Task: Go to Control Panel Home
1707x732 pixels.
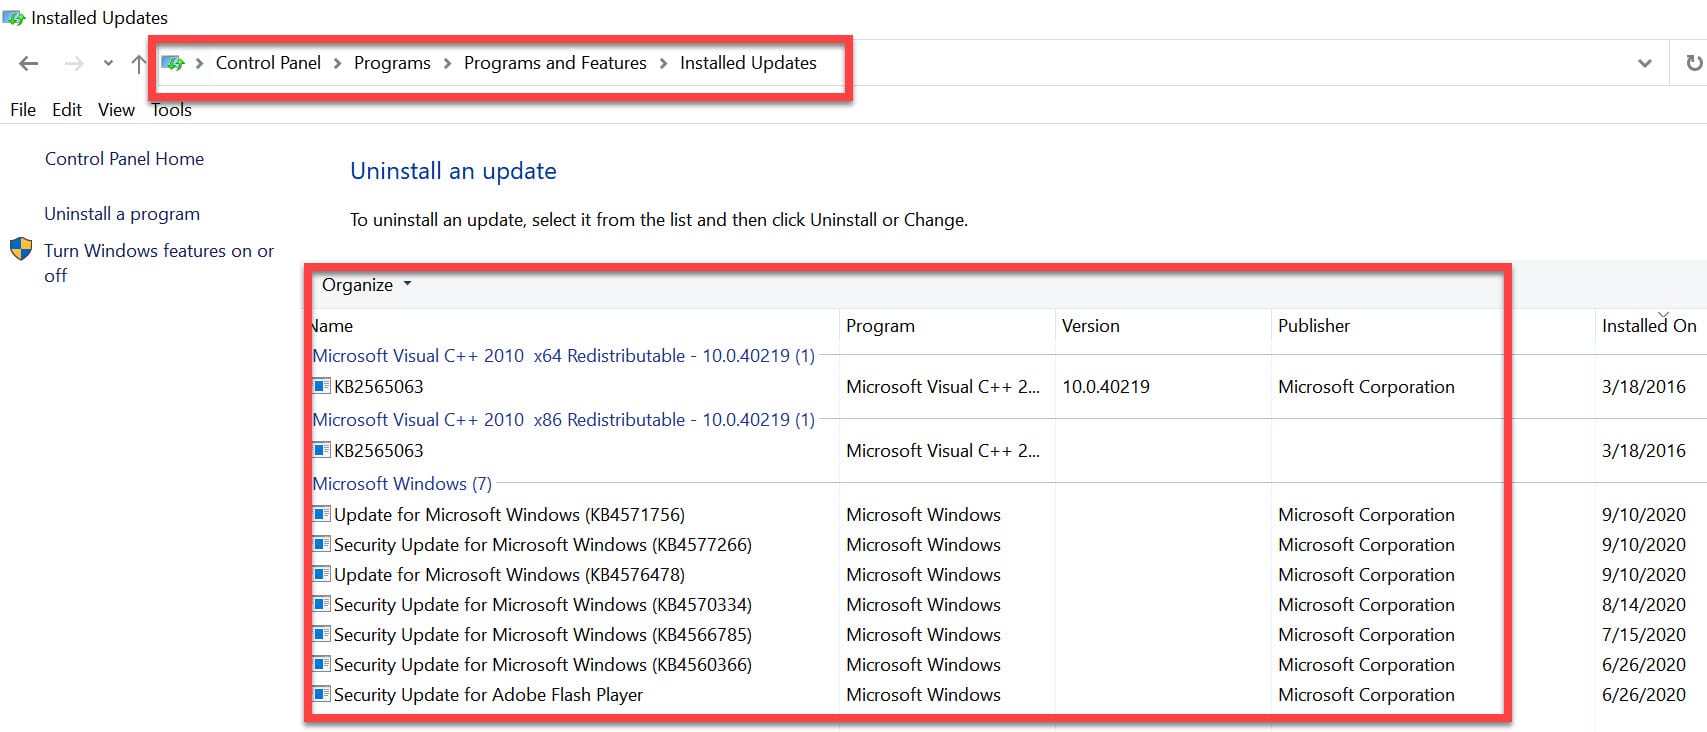Action: pos(124,159)
